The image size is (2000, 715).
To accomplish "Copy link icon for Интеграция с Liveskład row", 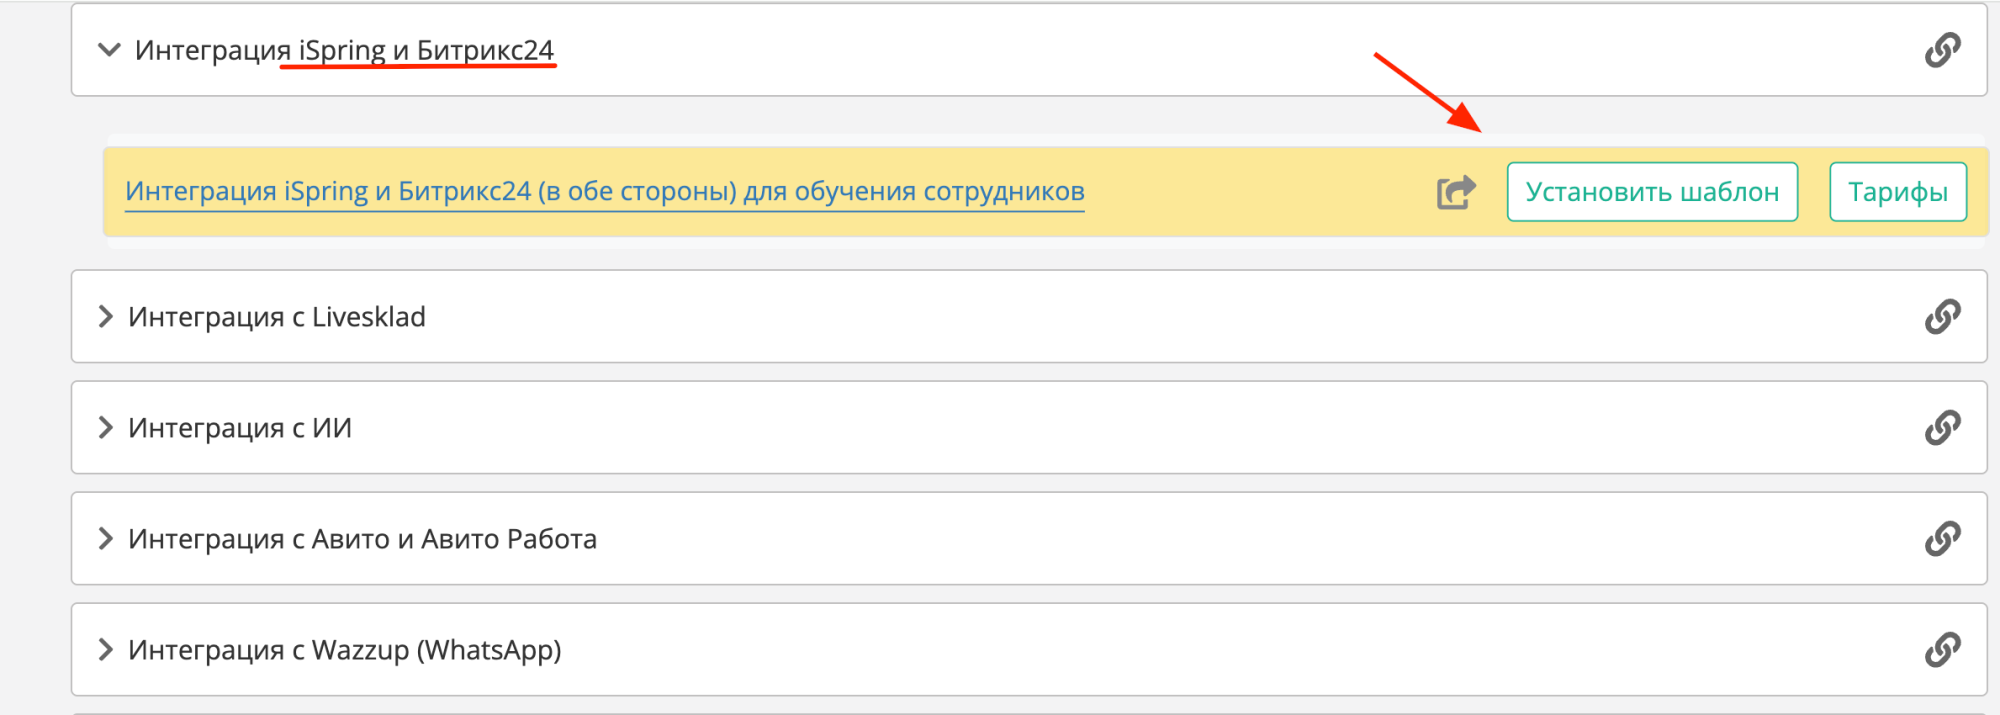I will coord(1942,317).
